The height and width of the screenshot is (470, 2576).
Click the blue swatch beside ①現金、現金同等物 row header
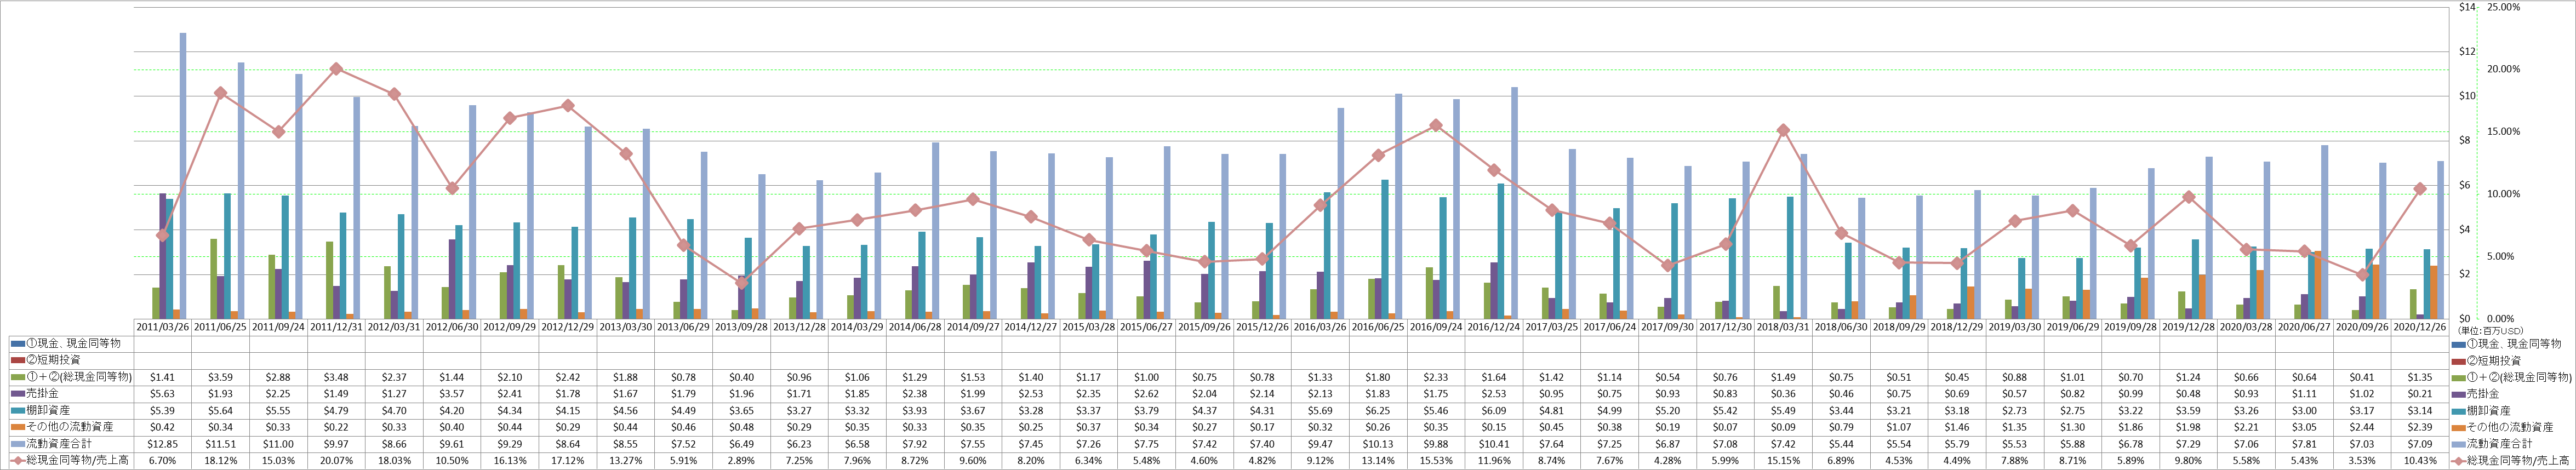18,343
